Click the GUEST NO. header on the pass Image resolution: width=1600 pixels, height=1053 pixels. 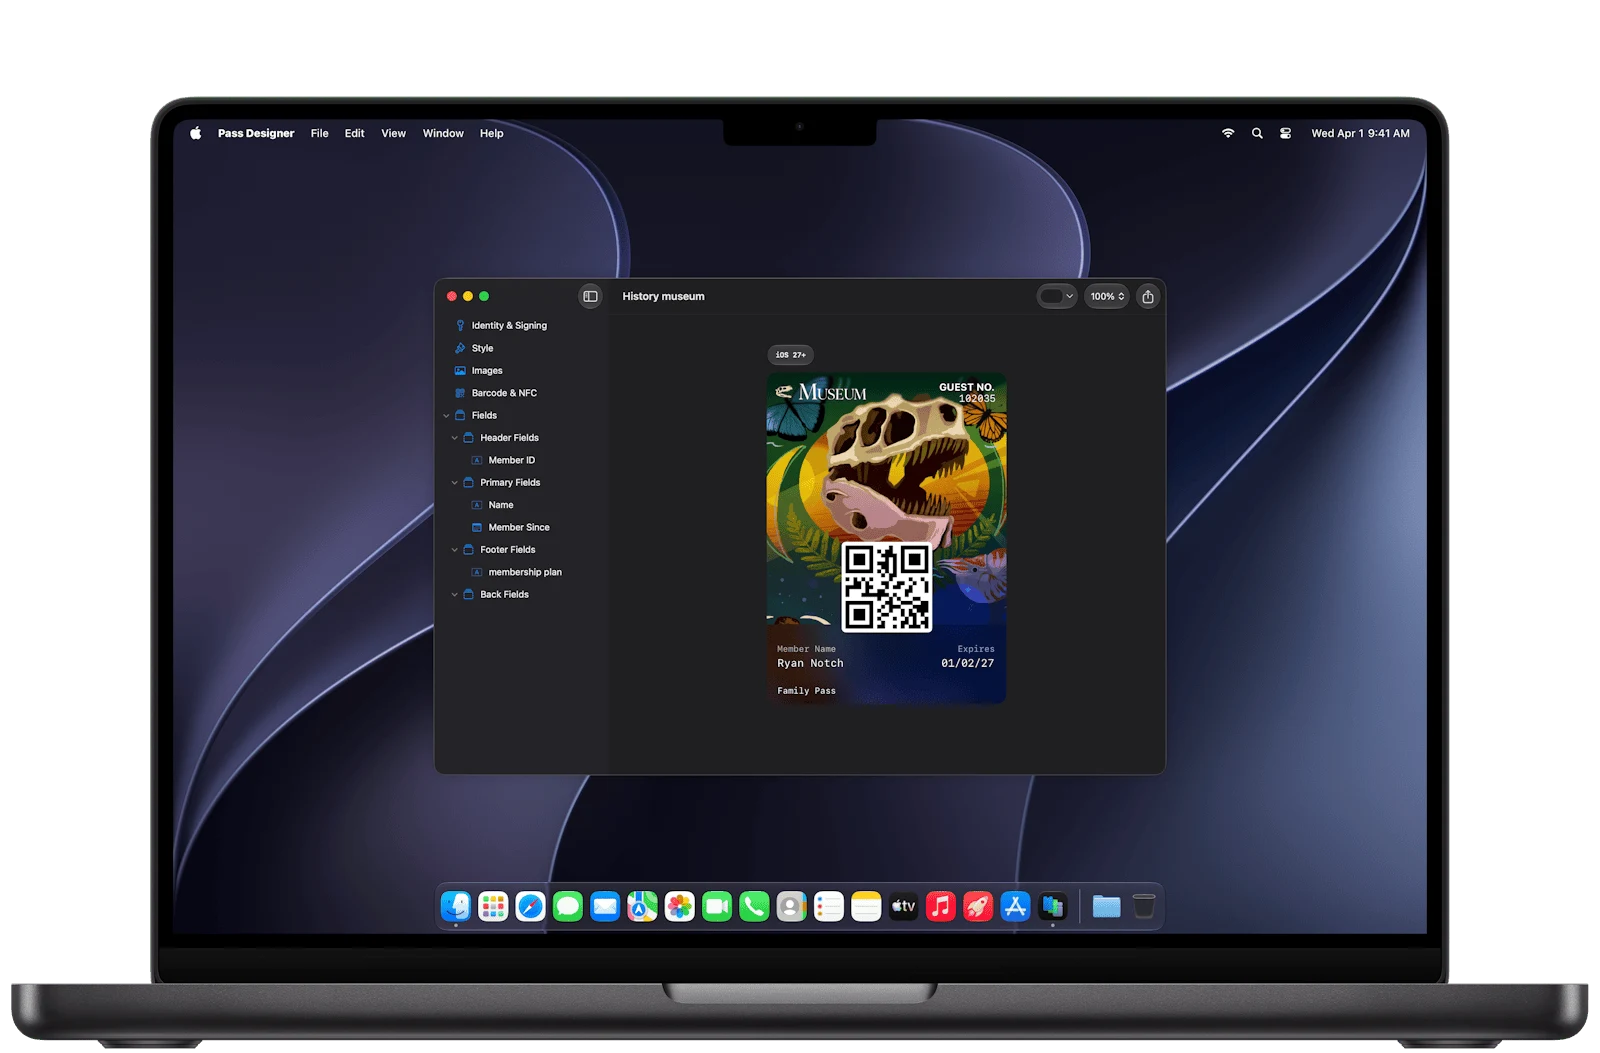pos(966,387)
